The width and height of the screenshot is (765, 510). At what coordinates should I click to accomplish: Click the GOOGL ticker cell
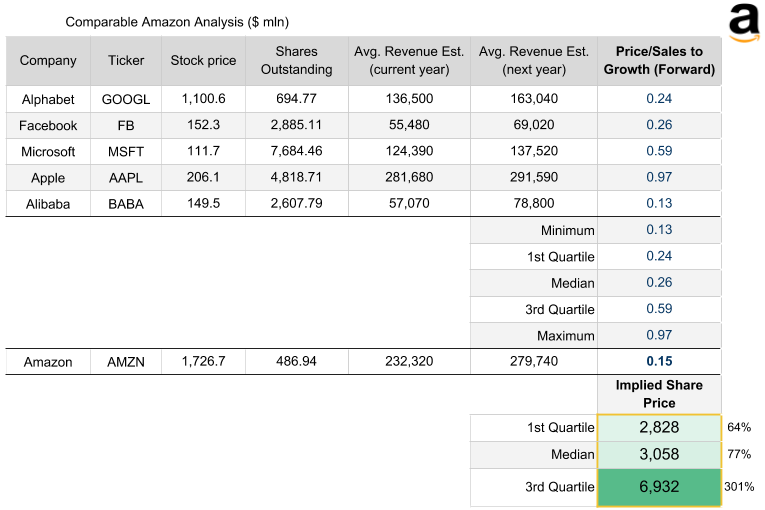[x=126, y=99]
